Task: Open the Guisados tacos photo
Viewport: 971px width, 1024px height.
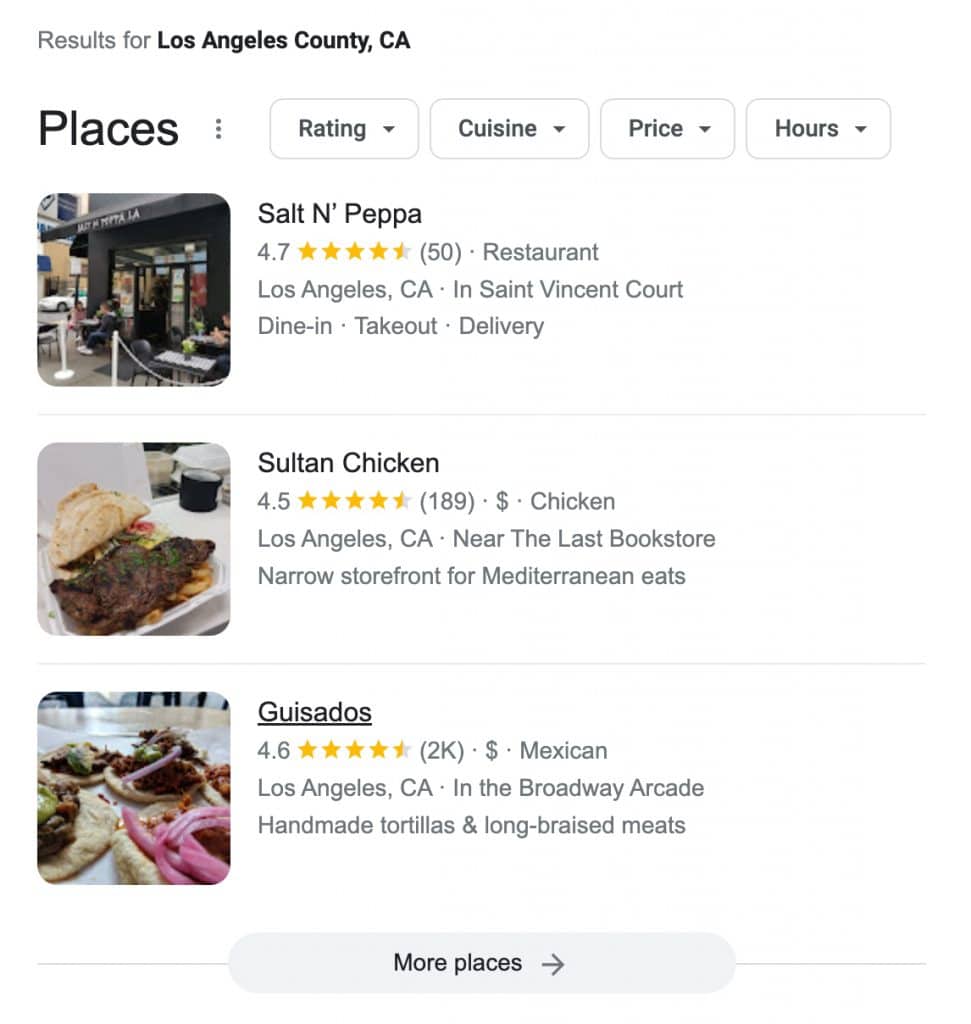Action: click(x=134, y=788)
